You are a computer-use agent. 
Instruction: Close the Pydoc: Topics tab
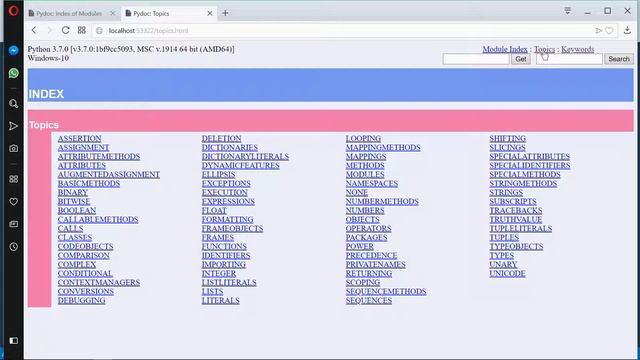pyautogui.click(x=210, y=13)
